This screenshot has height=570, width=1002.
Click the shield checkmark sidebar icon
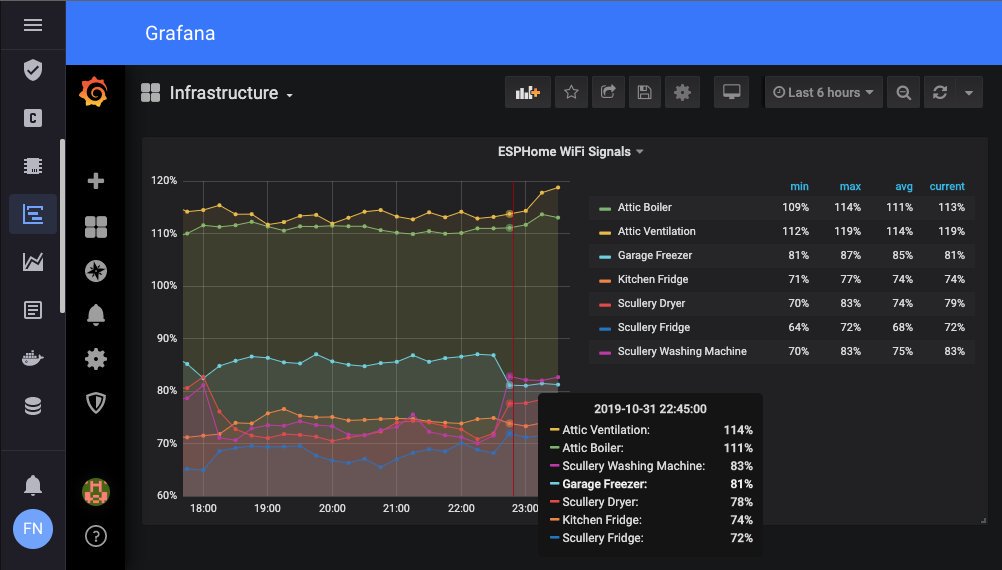pyautogui.click(x=33, y=70)
